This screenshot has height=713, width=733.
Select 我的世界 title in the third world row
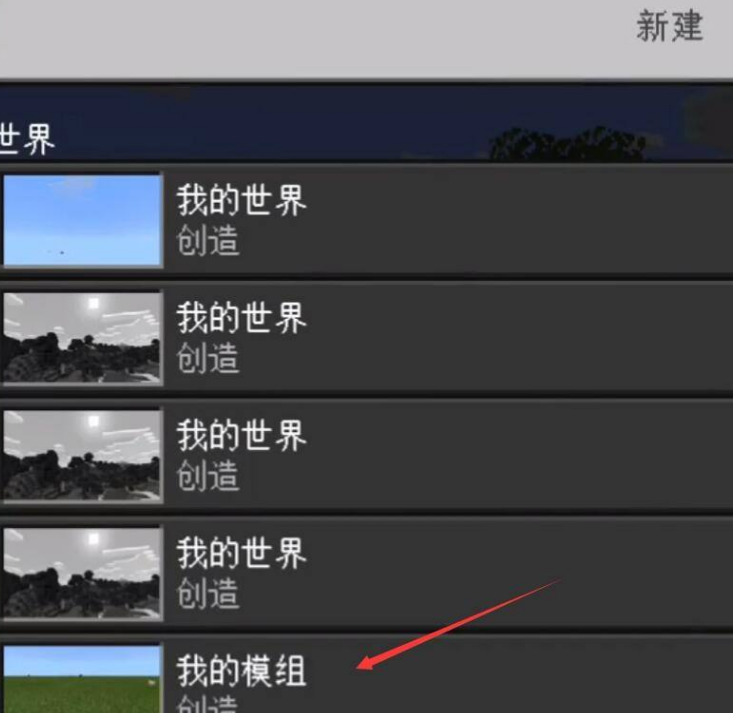pos(241,435)
